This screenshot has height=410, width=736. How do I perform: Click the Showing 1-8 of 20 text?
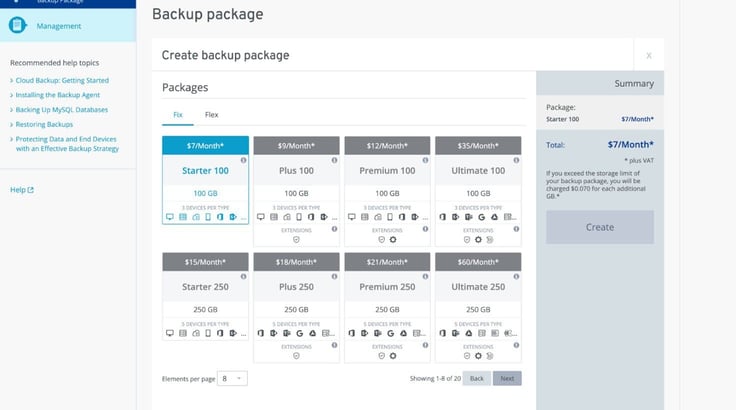pos(435,379)
